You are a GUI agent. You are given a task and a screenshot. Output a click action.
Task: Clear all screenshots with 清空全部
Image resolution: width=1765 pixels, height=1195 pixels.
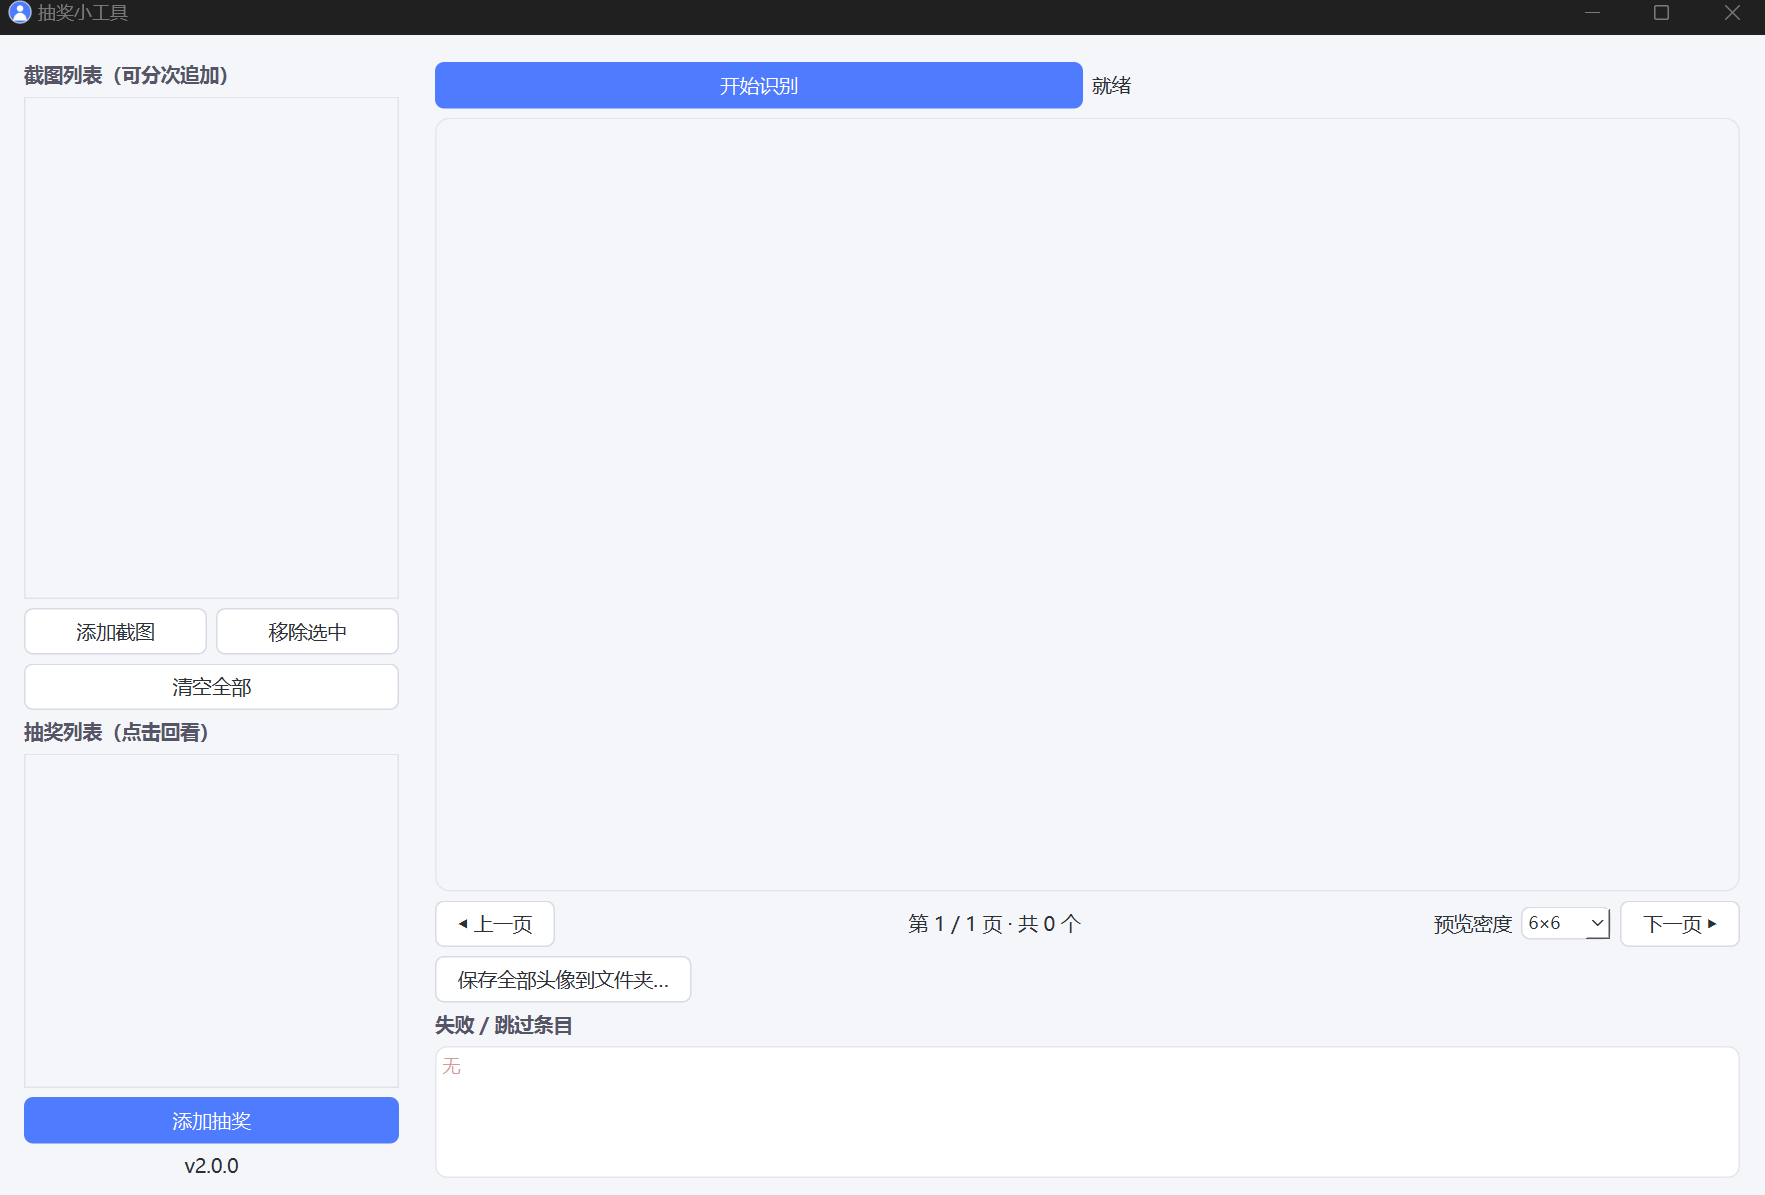[x=211, y=687]
